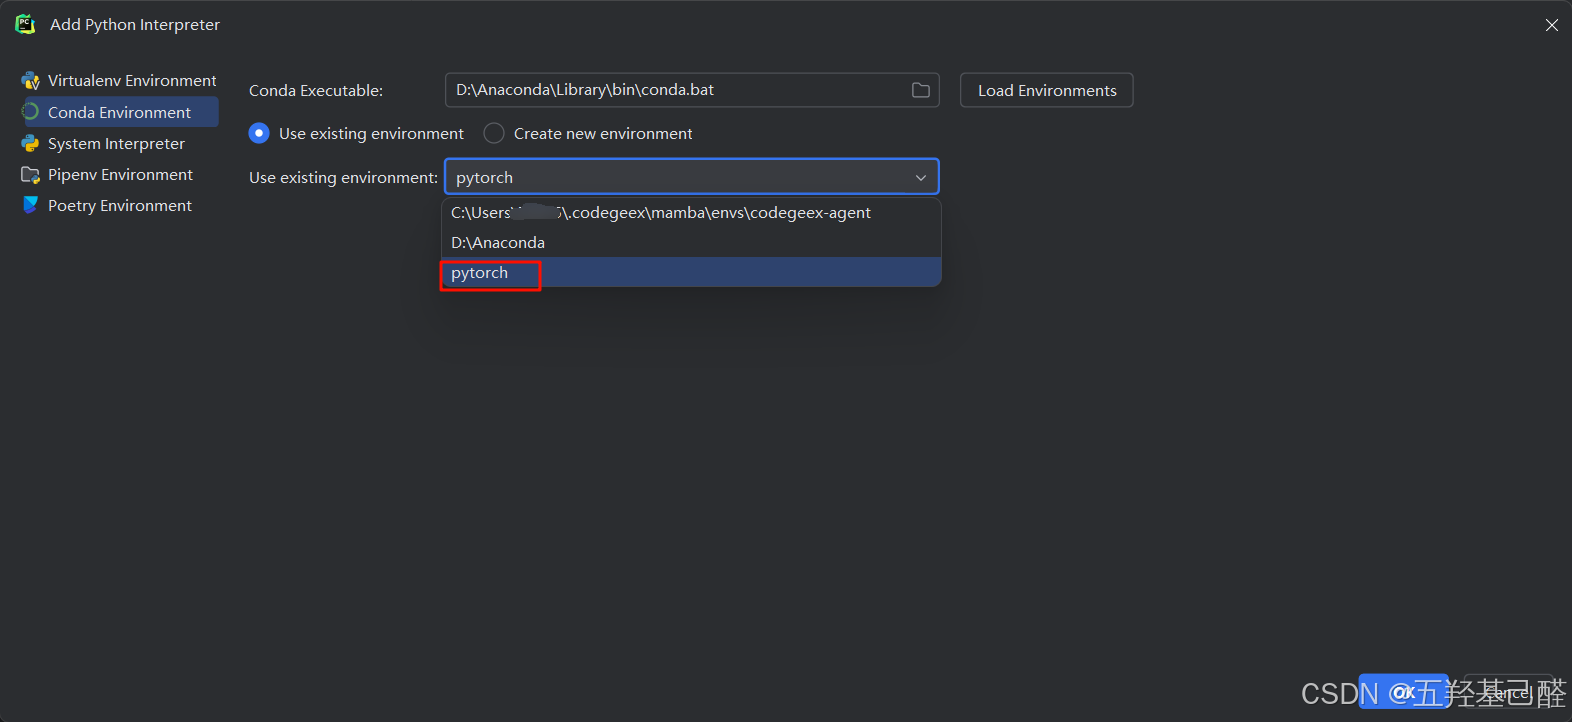Collapse the existing environment dropdown arrow
The width and height of the screenshot is (1572, 722).
[x=920, y=178]
